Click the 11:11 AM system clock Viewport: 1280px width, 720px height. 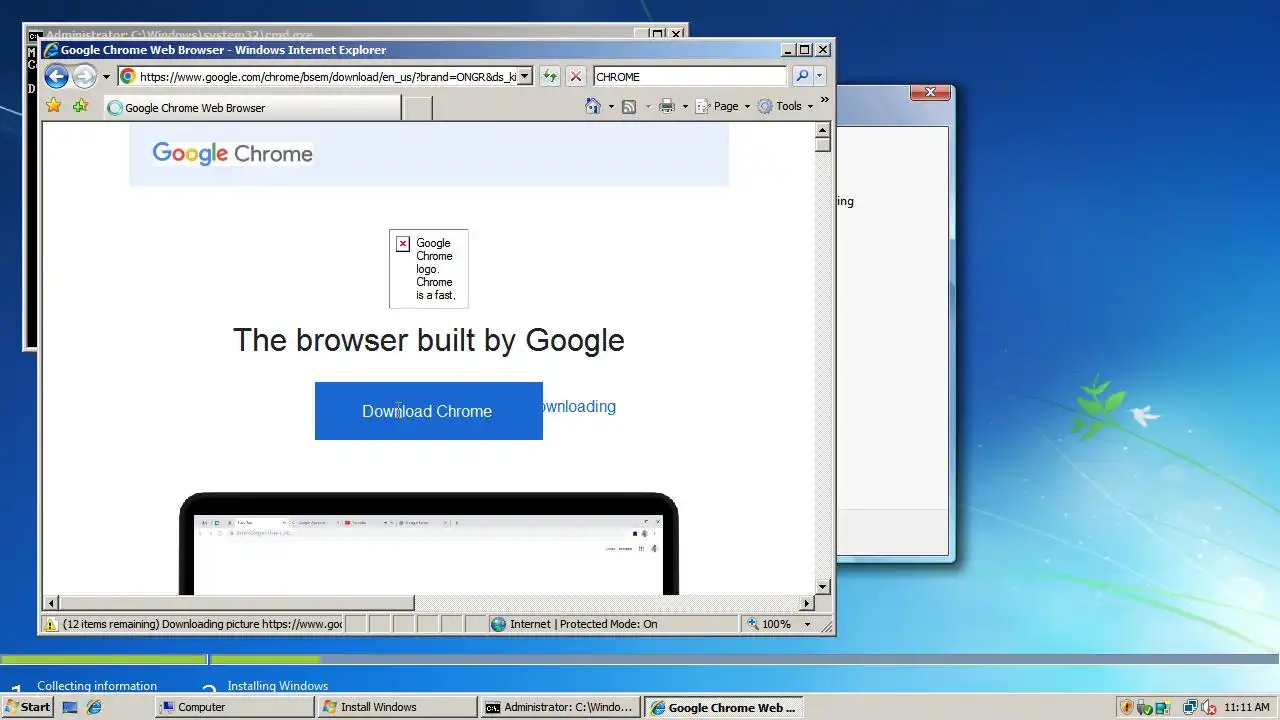1247,707
